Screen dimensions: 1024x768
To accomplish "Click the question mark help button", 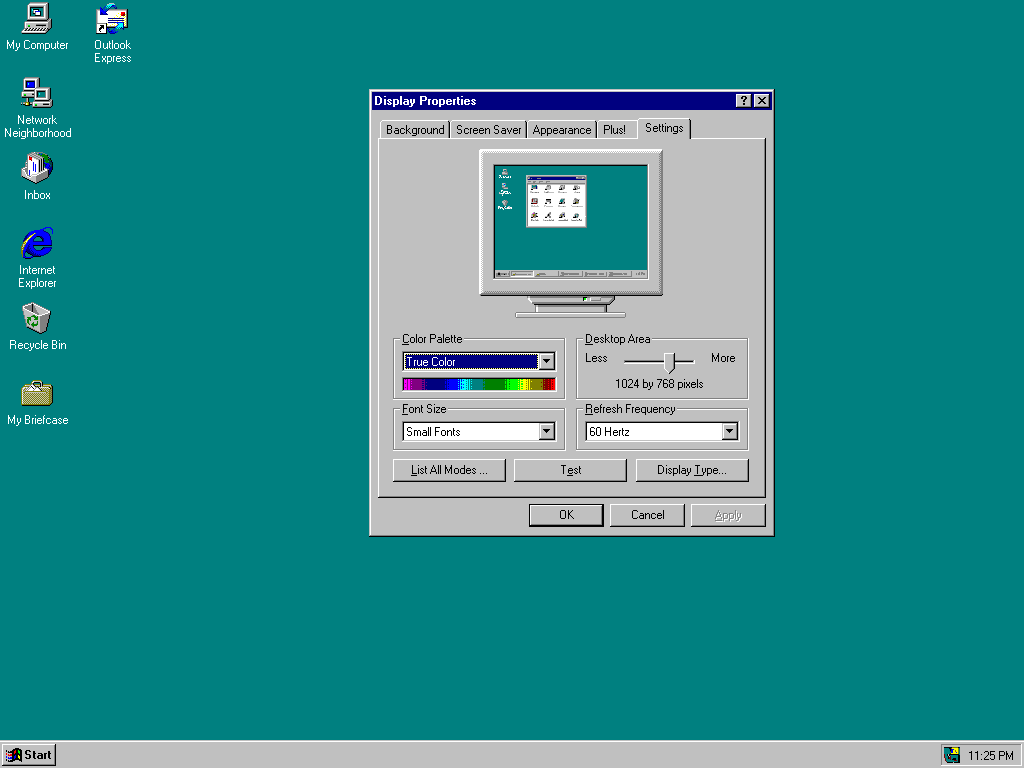I will [744, 101].
